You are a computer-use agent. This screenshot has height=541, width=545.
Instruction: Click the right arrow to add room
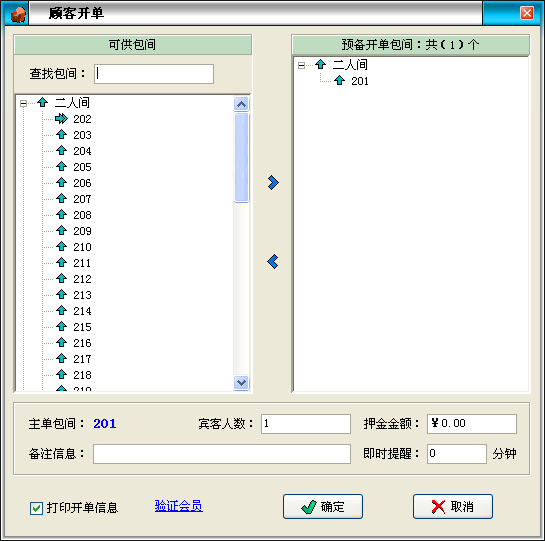point(273,183)
